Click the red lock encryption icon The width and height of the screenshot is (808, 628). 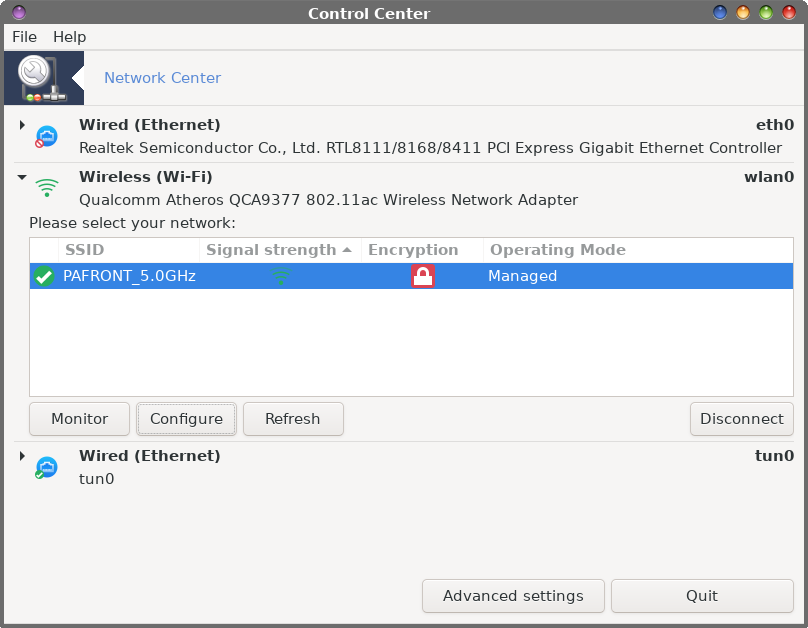click(423, 276)
